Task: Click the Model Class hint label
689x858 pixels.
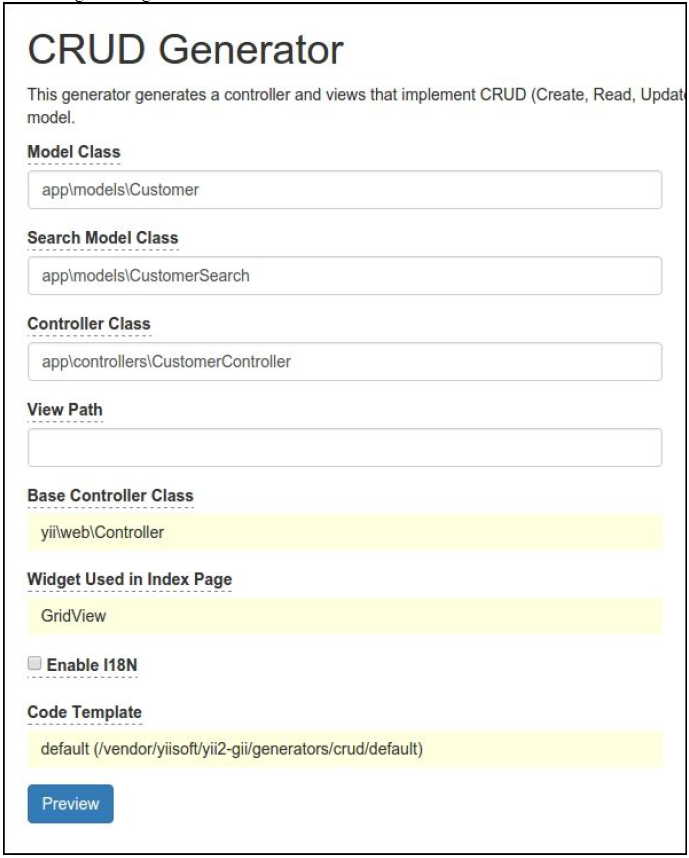Action: (x=73, y=151)
